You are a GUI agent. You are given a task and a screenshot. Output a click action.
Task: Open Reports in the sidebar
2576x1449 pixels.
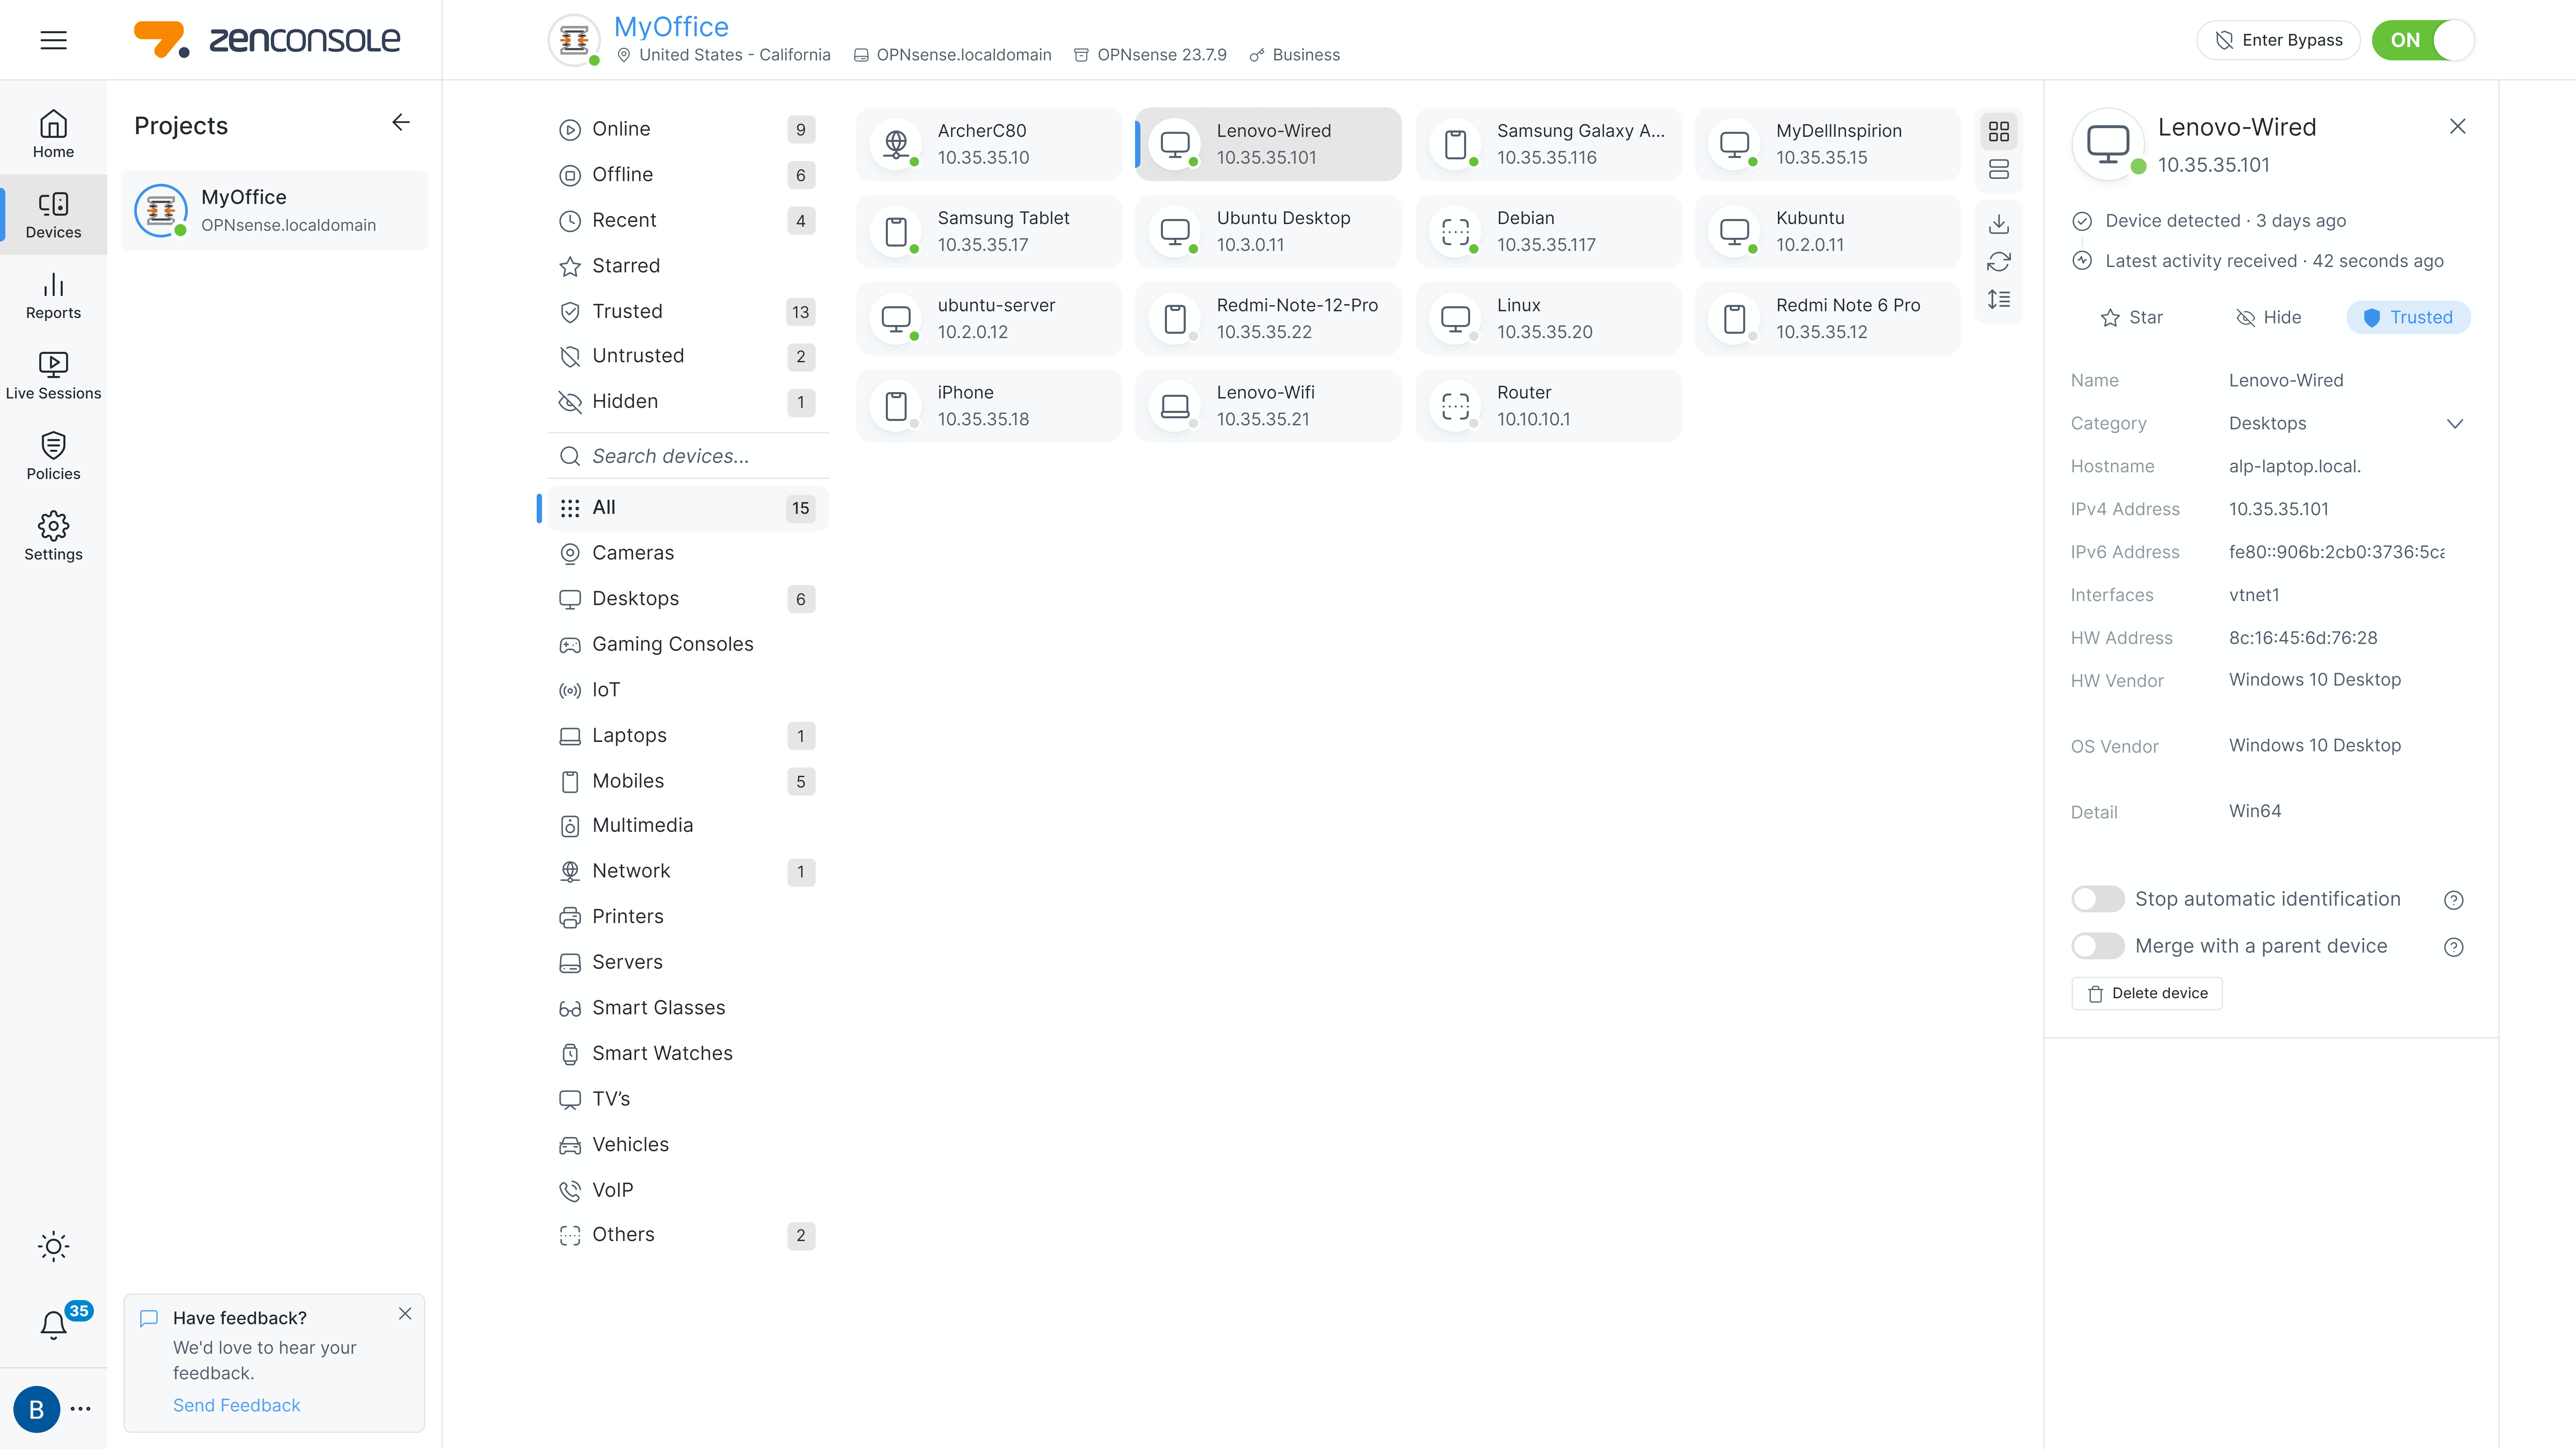pyautogui.click(x=53, y=296)
